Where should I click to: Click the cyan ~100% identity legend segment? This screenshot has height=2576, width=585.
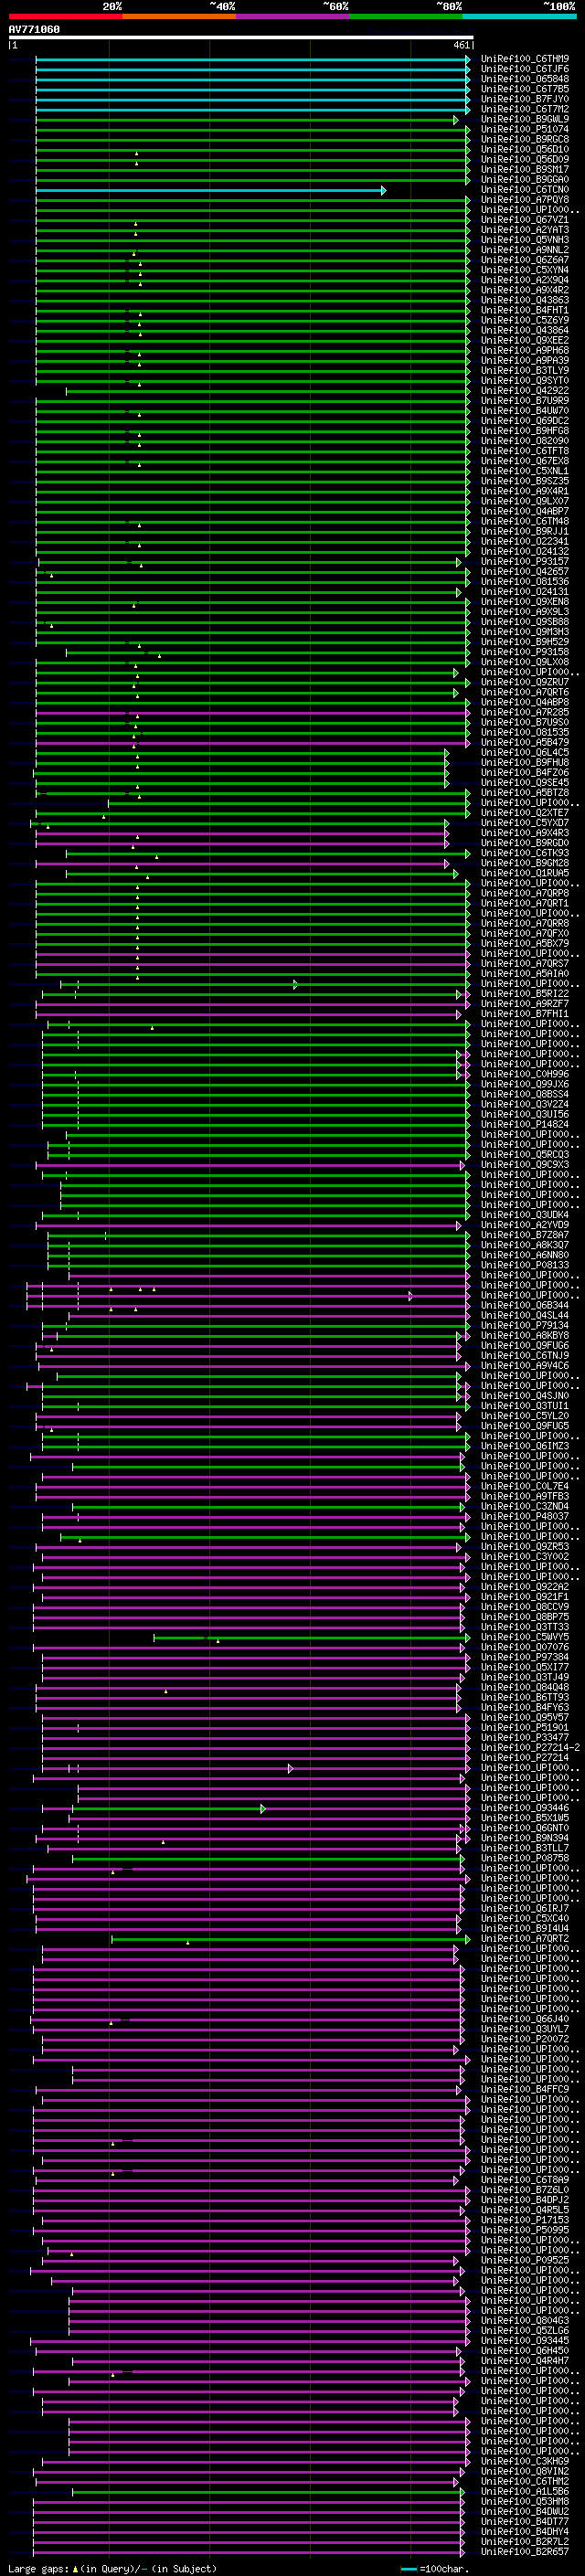[x=519, y=16]
